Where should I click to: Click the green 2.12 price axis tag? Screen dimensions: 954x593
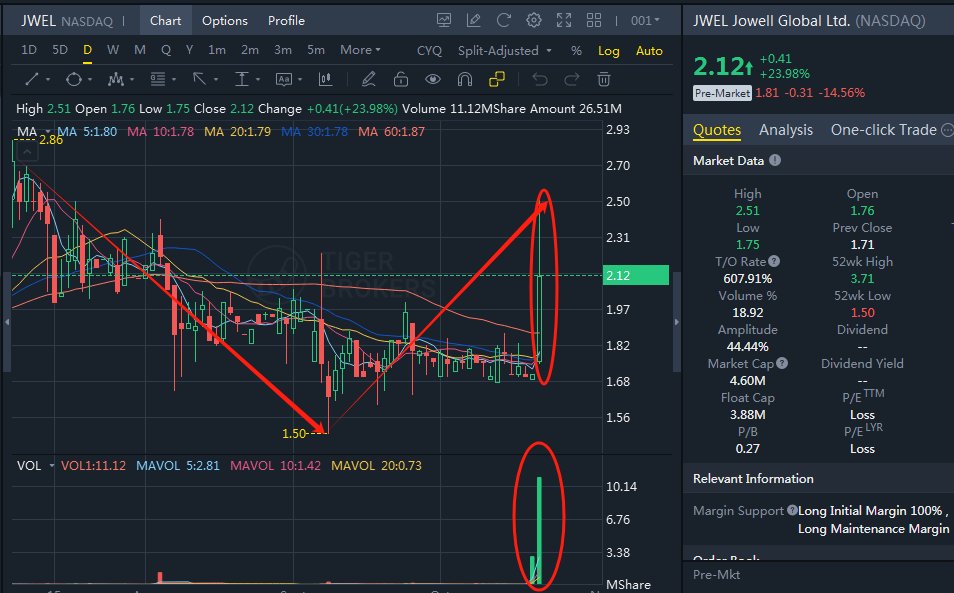[635, 276]
